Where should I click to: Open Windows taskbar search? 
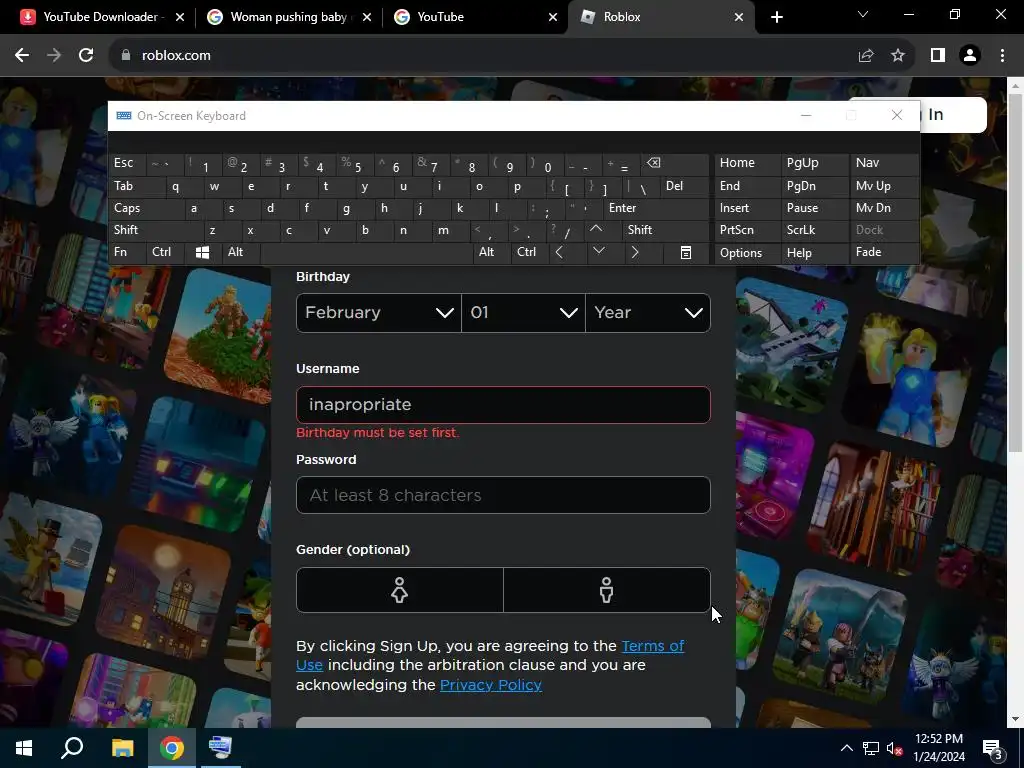(72, 748)
